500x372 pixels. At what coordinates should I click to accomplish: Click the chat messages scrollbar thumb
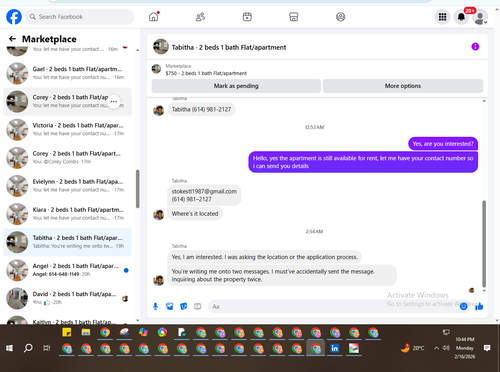coord(484,244)
